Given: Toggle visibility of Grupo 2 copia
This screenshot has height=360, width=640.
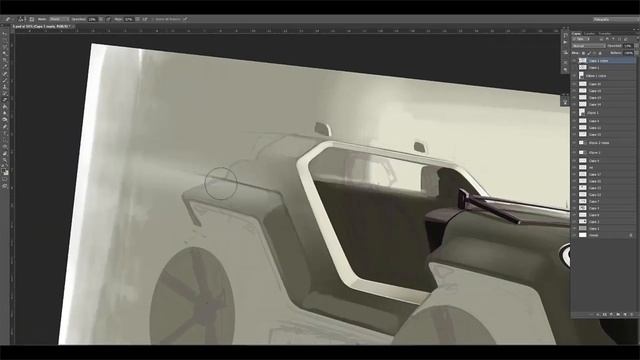Looking at the screenshot, I should click(574, 142).
